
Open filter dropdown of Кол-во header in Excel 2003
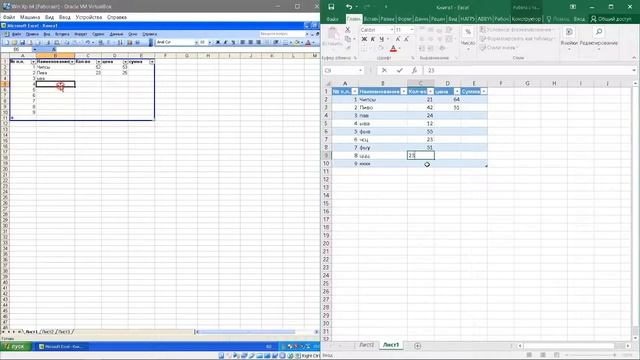(x=98, y=62)
